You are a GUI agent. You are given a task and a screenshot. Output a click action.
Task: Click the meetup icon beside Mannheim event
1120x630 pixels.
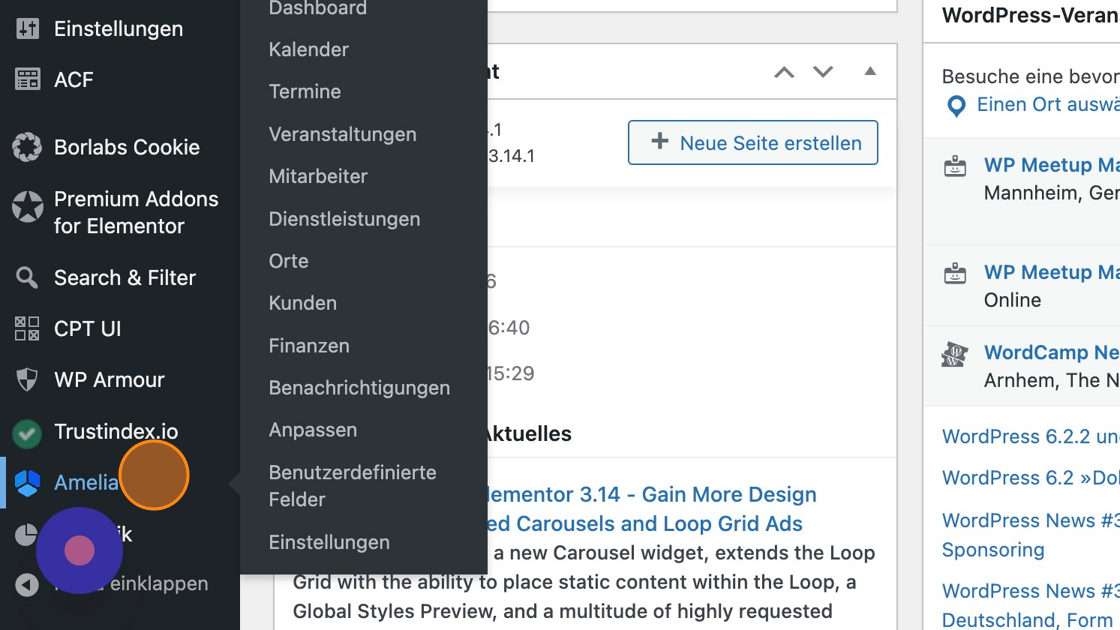955,167
